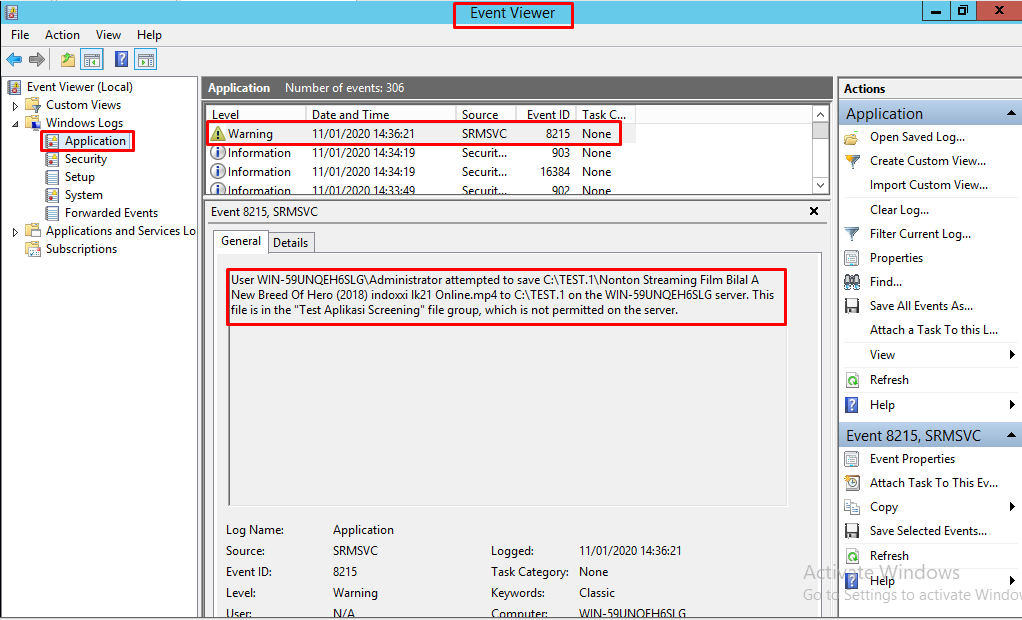Screen dimensions: 1022x620
Task: Open Find using the binoculars icon
Action: click(x=852, y=281)
